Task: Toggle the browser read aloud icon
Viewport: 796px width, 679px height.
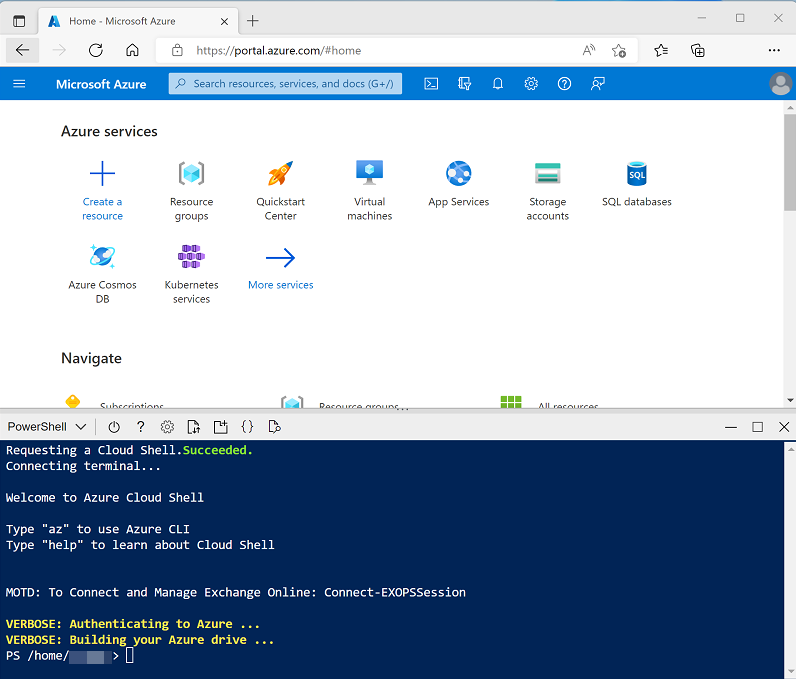Action: tap(589, 50)
